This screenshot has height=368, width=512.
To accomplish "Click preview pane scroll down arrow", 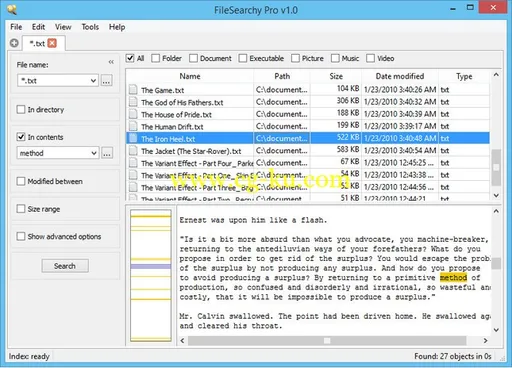I will click(496, 330).
